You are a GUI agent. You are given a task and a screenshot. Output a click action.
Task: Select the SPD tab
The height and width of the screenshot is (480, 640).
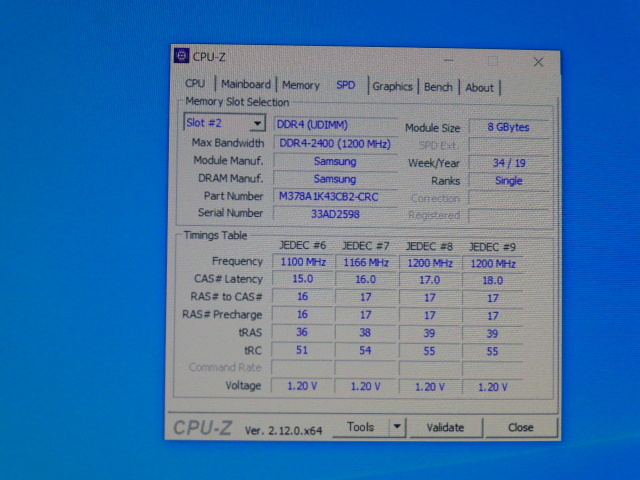coord(345,85)
